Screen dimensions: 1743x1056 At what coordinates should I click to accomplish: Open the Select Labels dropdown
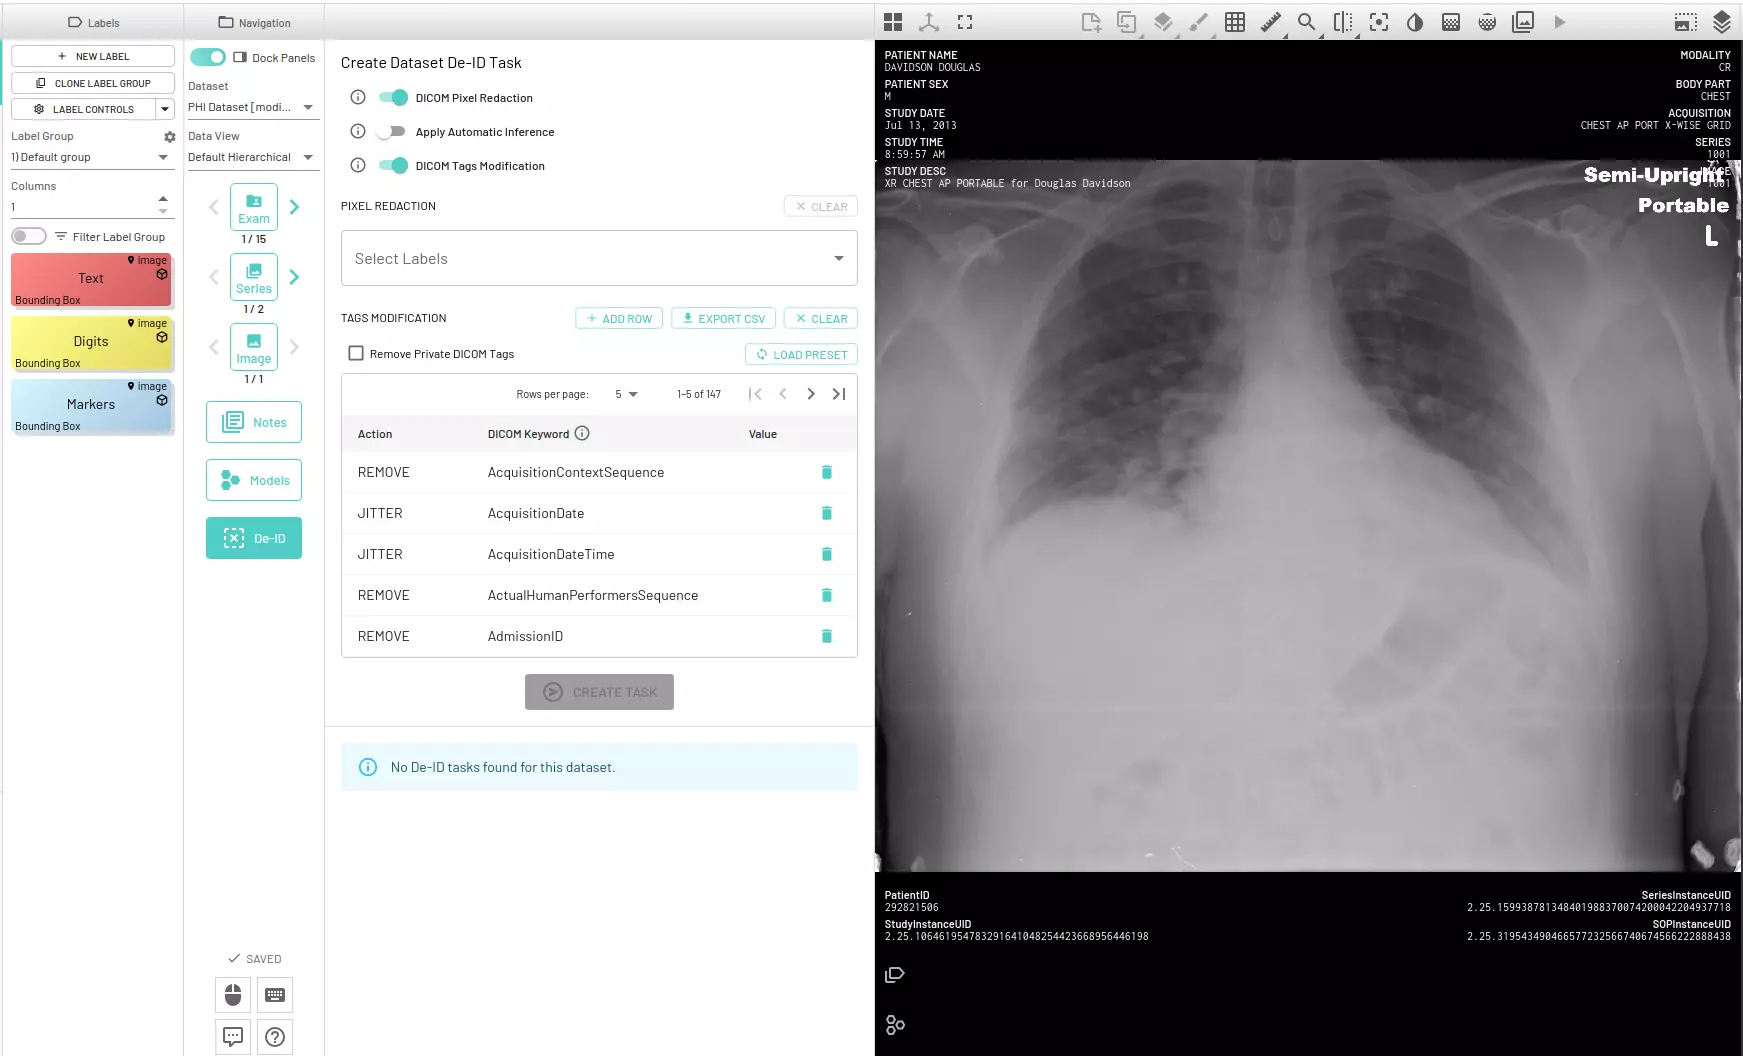click(598, 259)
